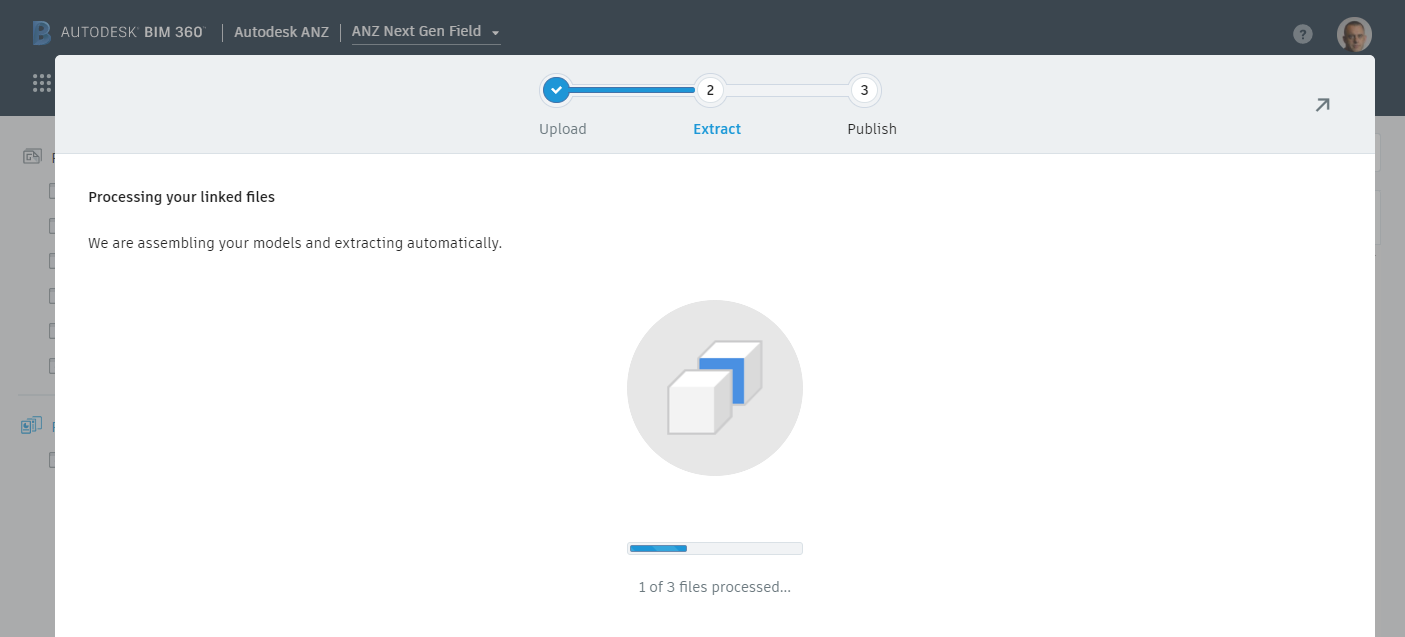Click the Plans section icon in the sidebar
The width and height of the screenshot is (1405, 637).
tap(32, 156)
